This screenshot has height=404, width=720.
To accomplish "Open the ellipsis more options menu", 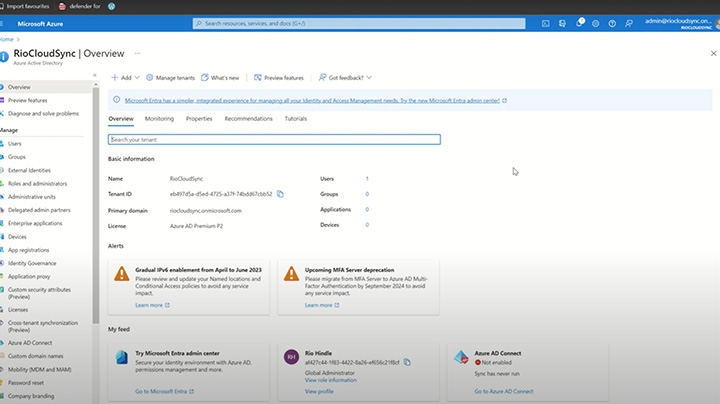I will 137,53.
